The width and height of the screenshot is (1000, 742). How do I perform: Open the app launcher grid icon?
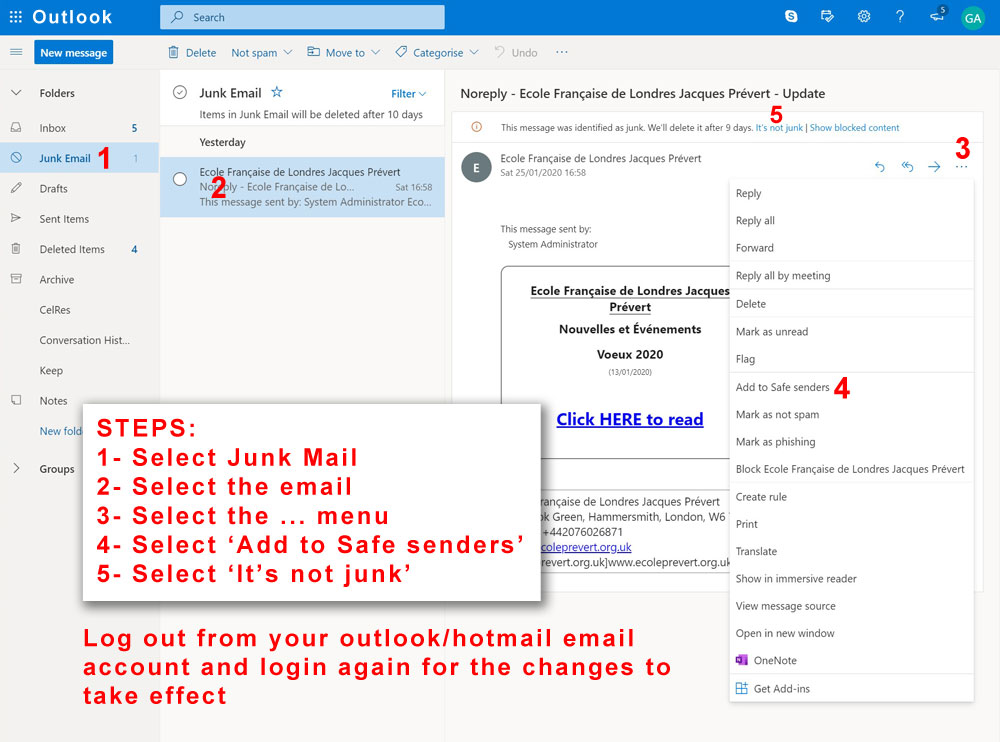click(16, 17)
